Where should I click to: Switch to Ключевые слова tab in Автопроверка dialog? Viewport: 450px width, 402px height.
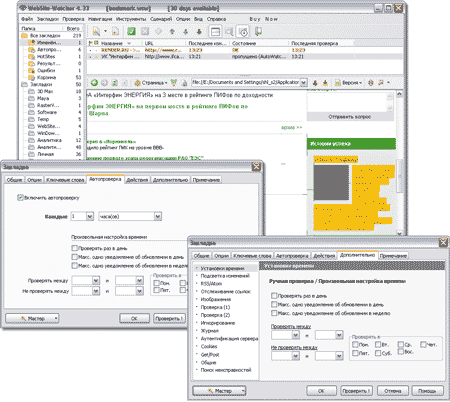[65, 180]
